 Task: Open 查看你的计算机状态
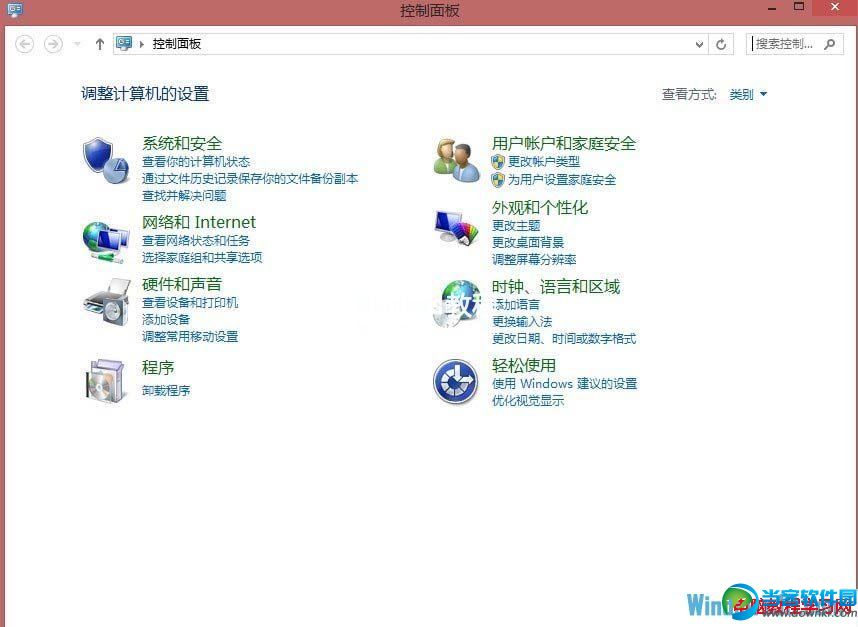pos(196,162)
